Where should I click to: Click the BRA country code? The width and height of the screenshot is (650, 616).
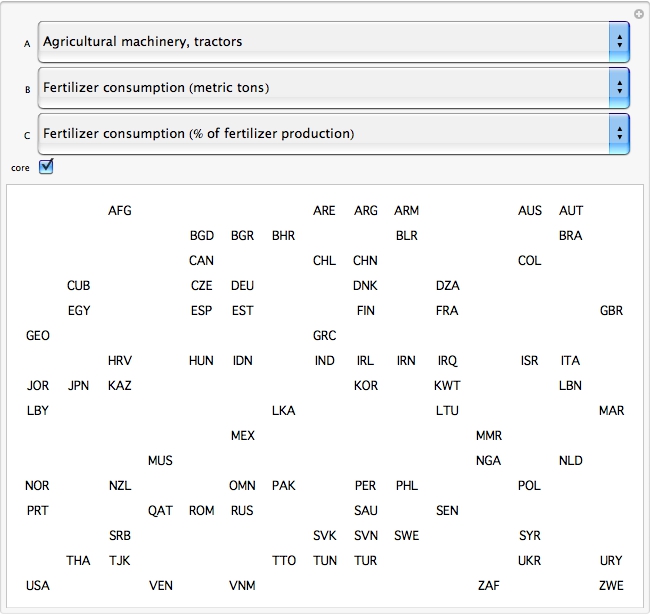pyautogui.click(x=570, y=235)
